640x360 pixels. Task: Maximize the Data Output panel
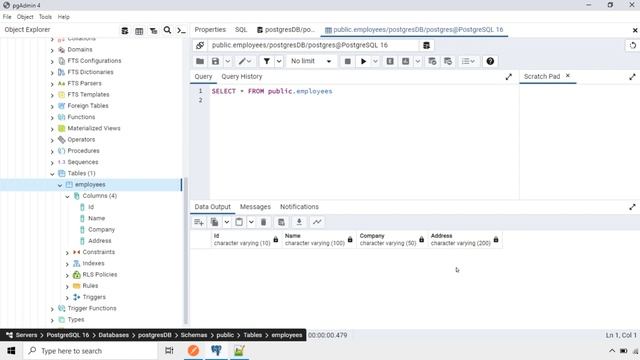632,207
